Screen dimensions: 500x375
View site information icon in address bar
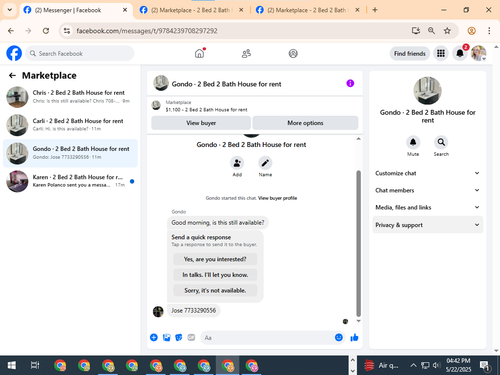[x=67, y=31]
